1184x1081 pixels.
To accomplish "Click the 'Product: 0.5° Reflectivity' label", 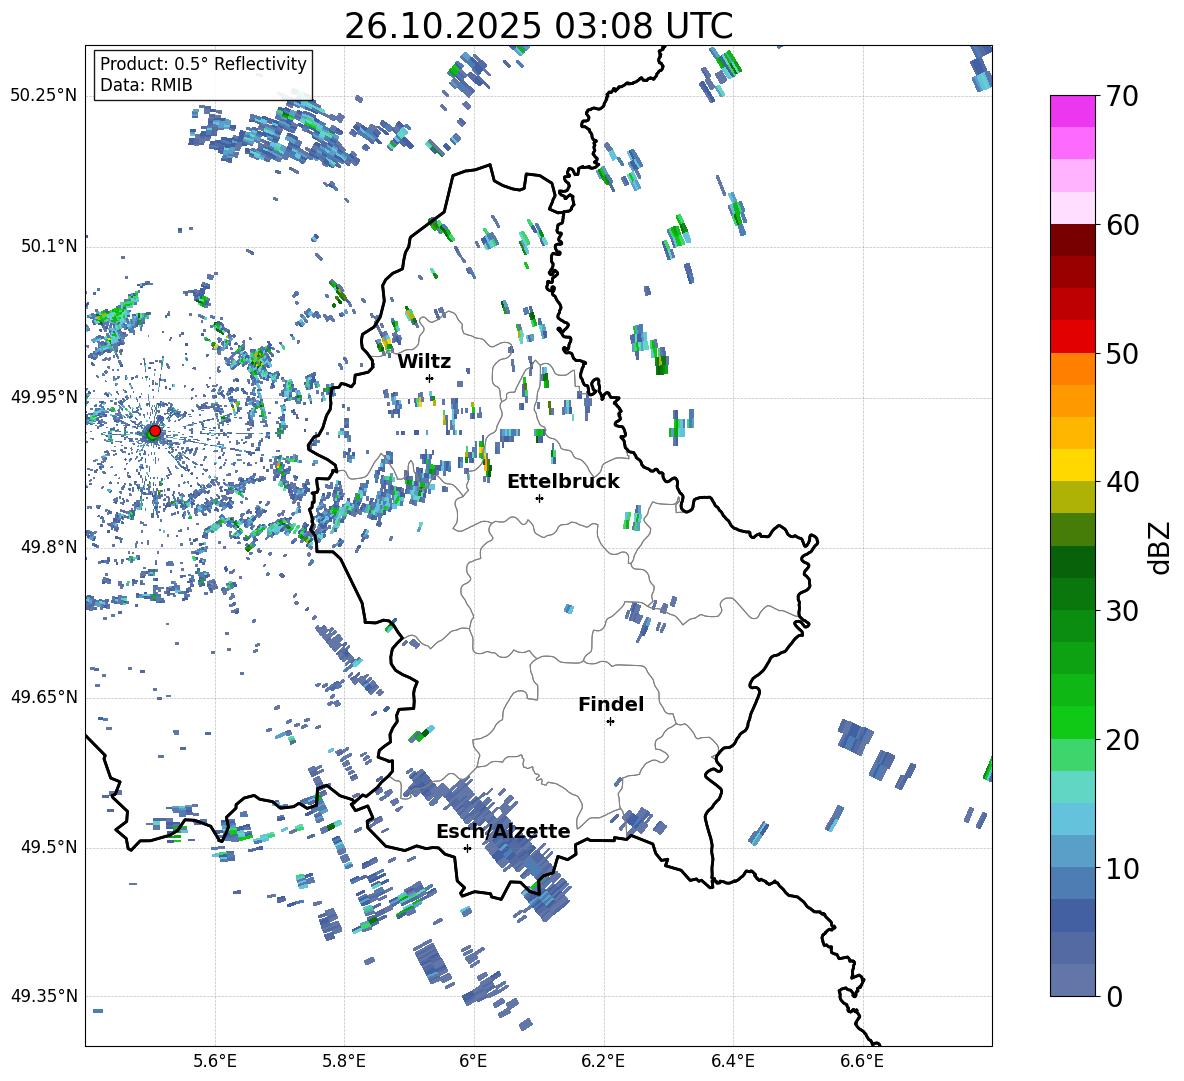I will 203,64.
